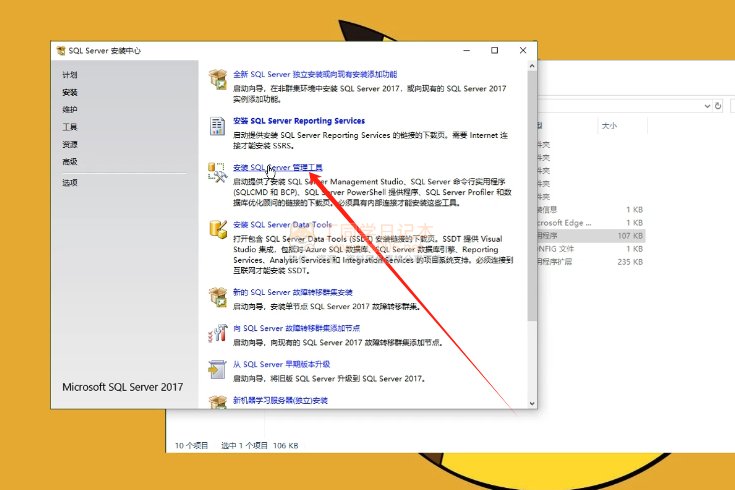This screenshot has height=490, width=735.
Task: Open the address bar dropdown in Explorer window
Action: (707, 106)
